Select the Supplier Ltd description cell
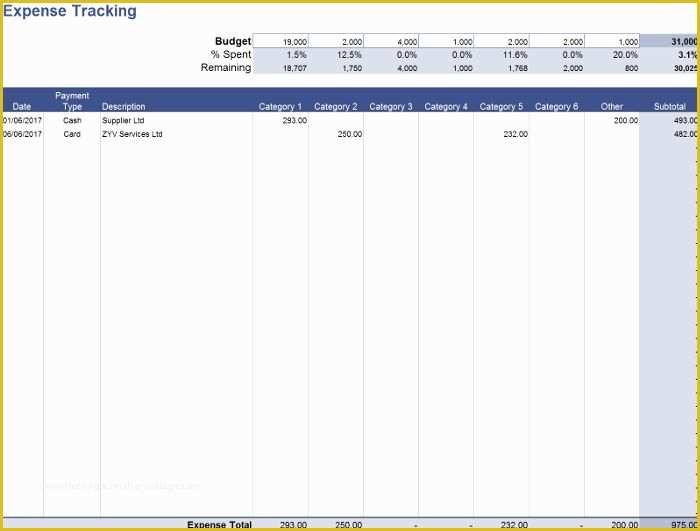 pyautogui.click(x=123, y=120)
